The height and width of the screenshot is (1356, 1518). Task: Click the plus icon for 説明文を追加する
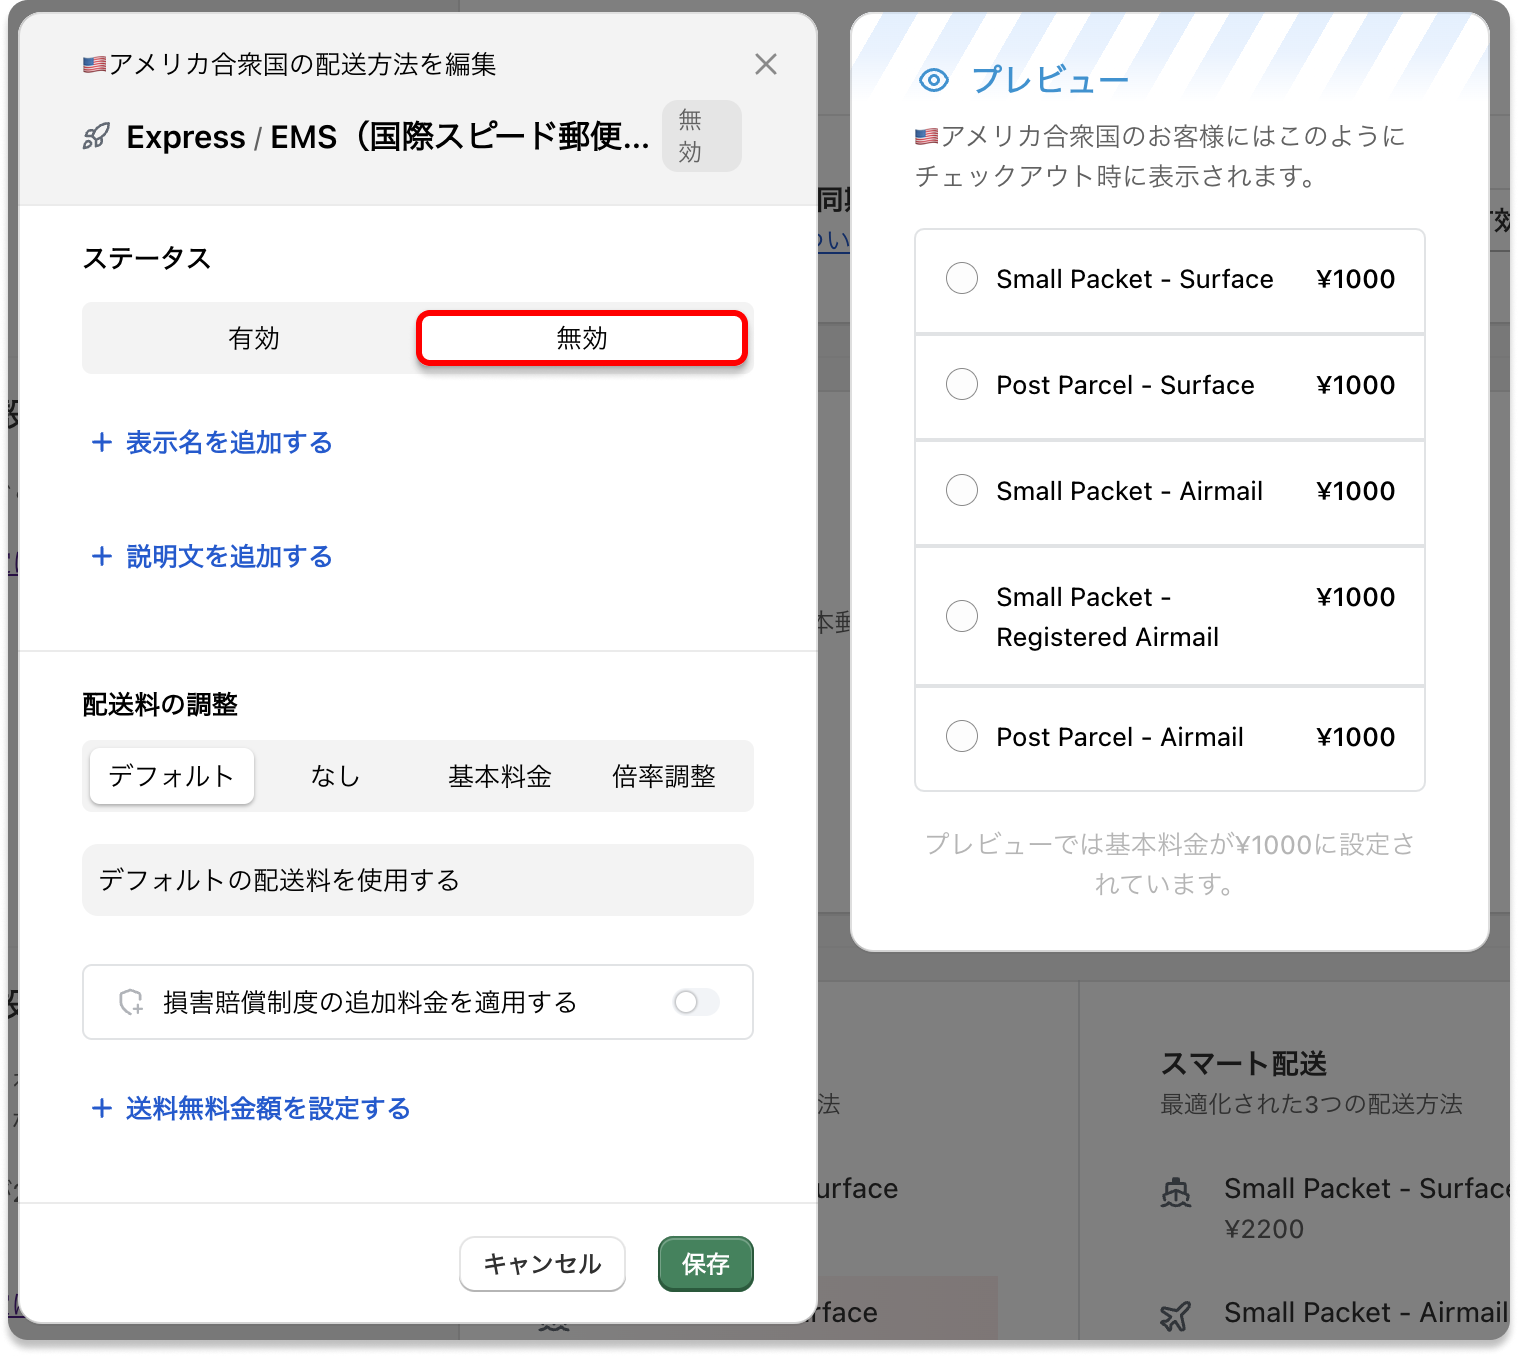[101, 556]
